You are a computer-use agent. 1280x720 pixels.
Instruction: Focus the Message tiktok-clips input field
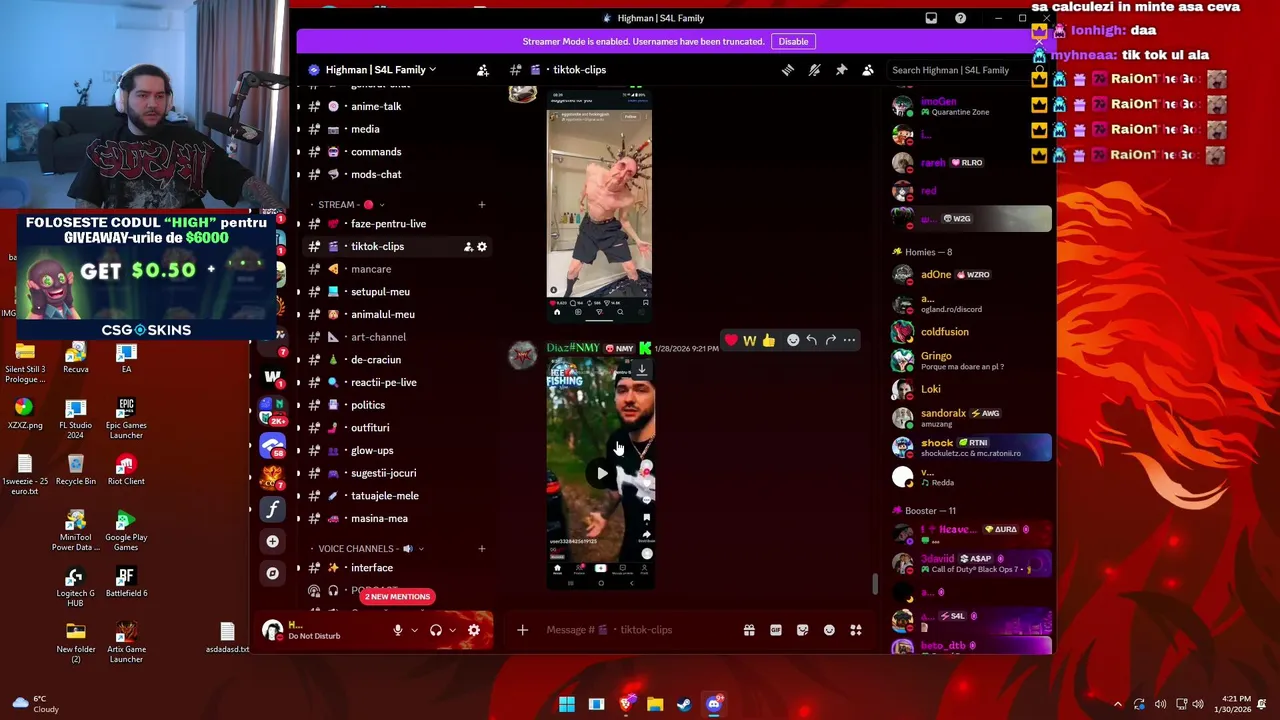(x=640, y=630)
